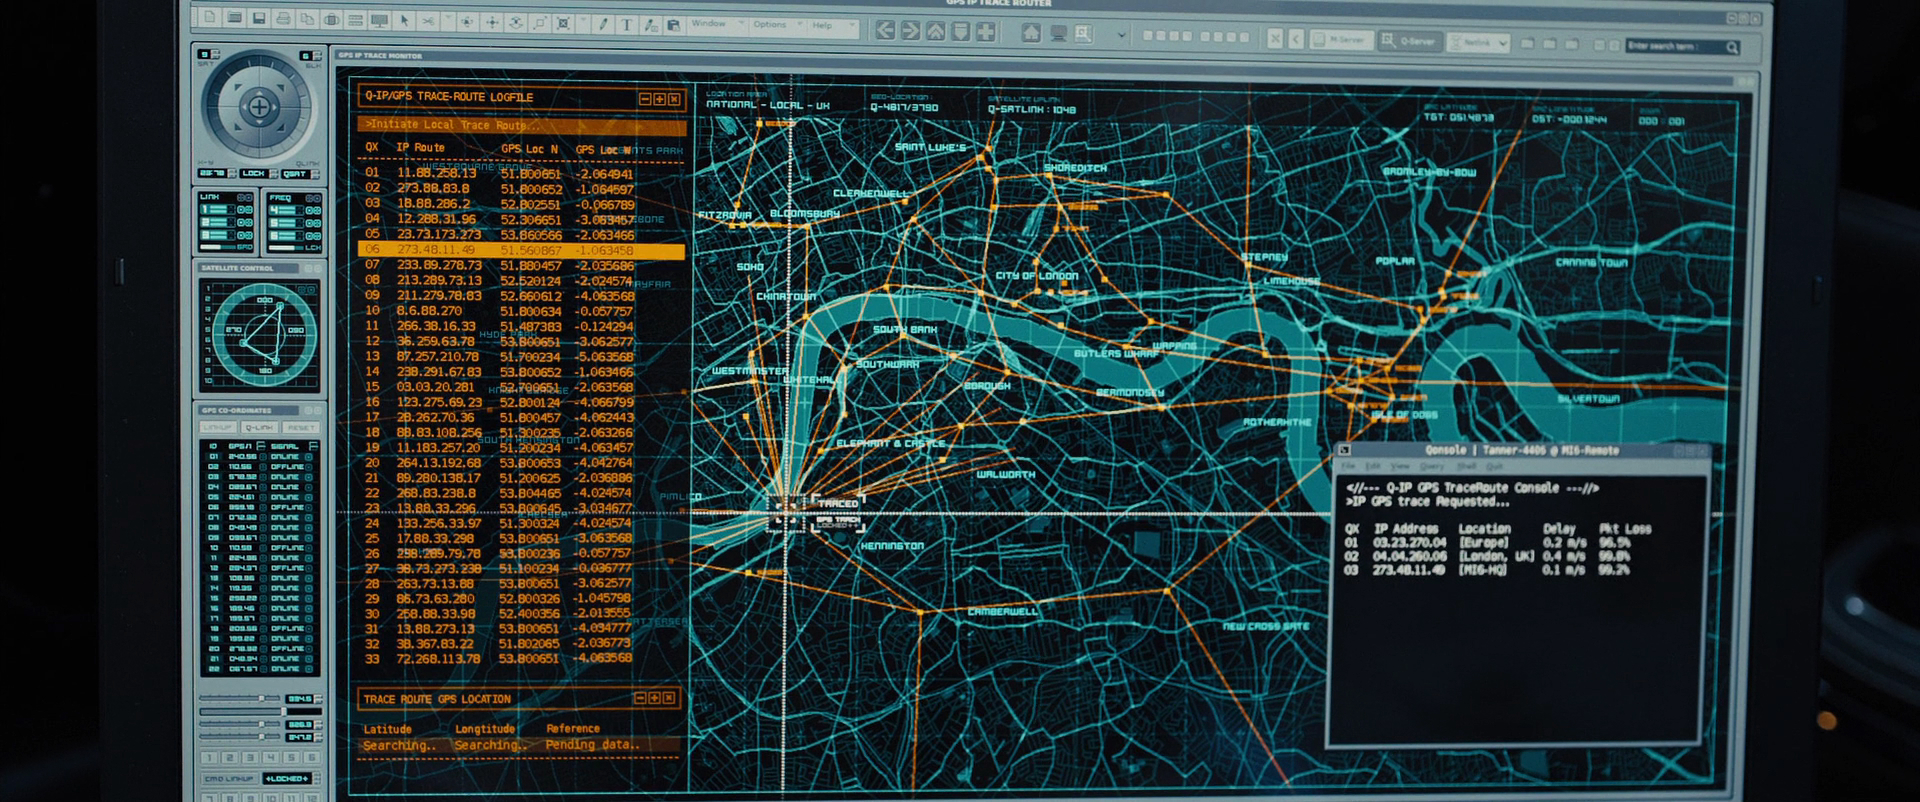The image size is (1920, 802).
Task: Click the plus add navigation icon
Action: coord(986,32)
